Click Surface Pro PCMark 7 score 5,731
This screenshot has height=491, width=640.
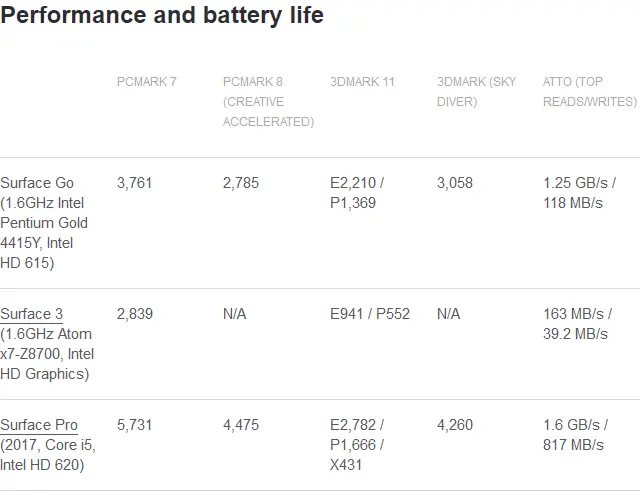pyautogui.click(x=134, y=425)
